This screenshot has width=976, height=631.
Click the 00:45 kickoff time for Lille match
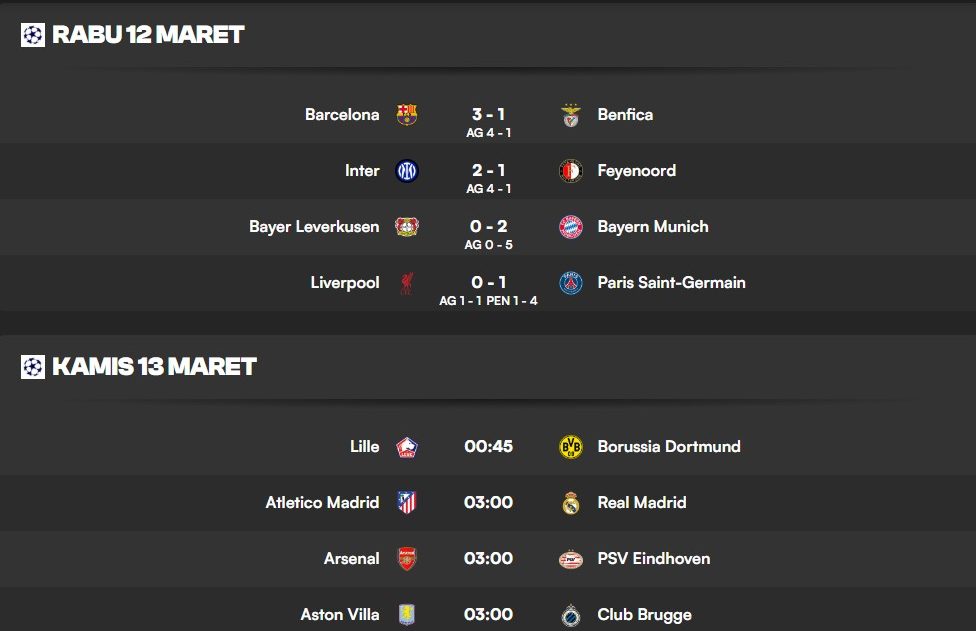[x=489, y=446]
